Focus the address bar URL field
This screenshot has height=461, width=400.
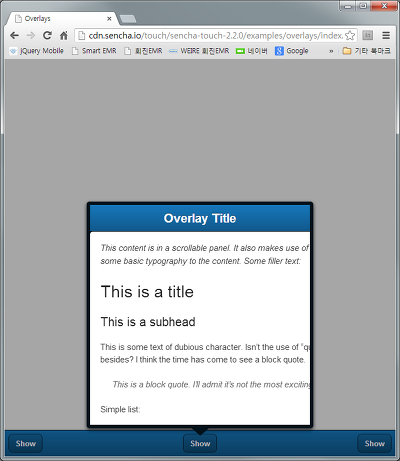pyautogui.click(x=216, y=35)
